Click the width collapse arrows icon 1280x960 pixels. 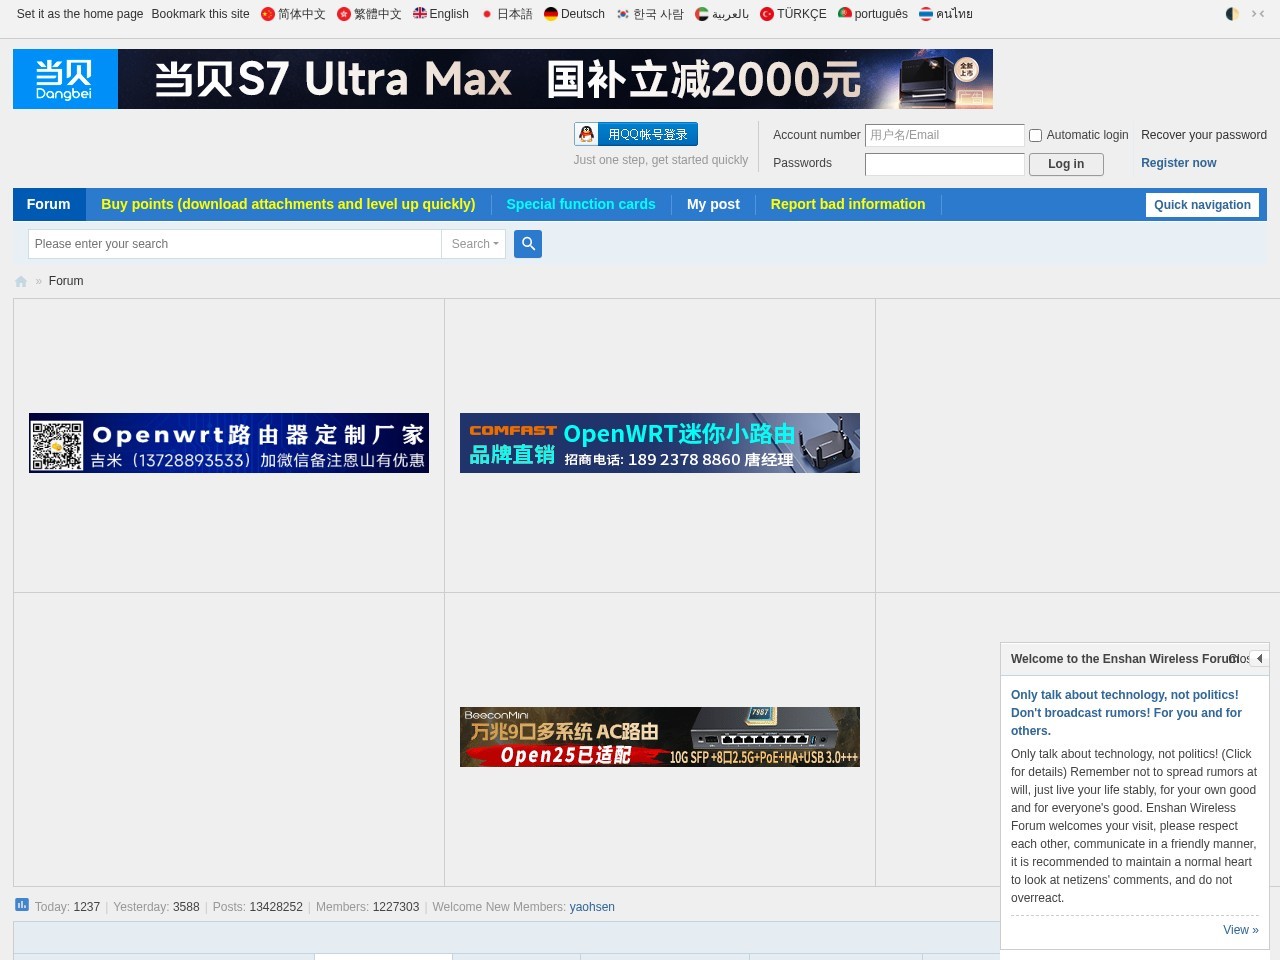tap(1258, 14)
